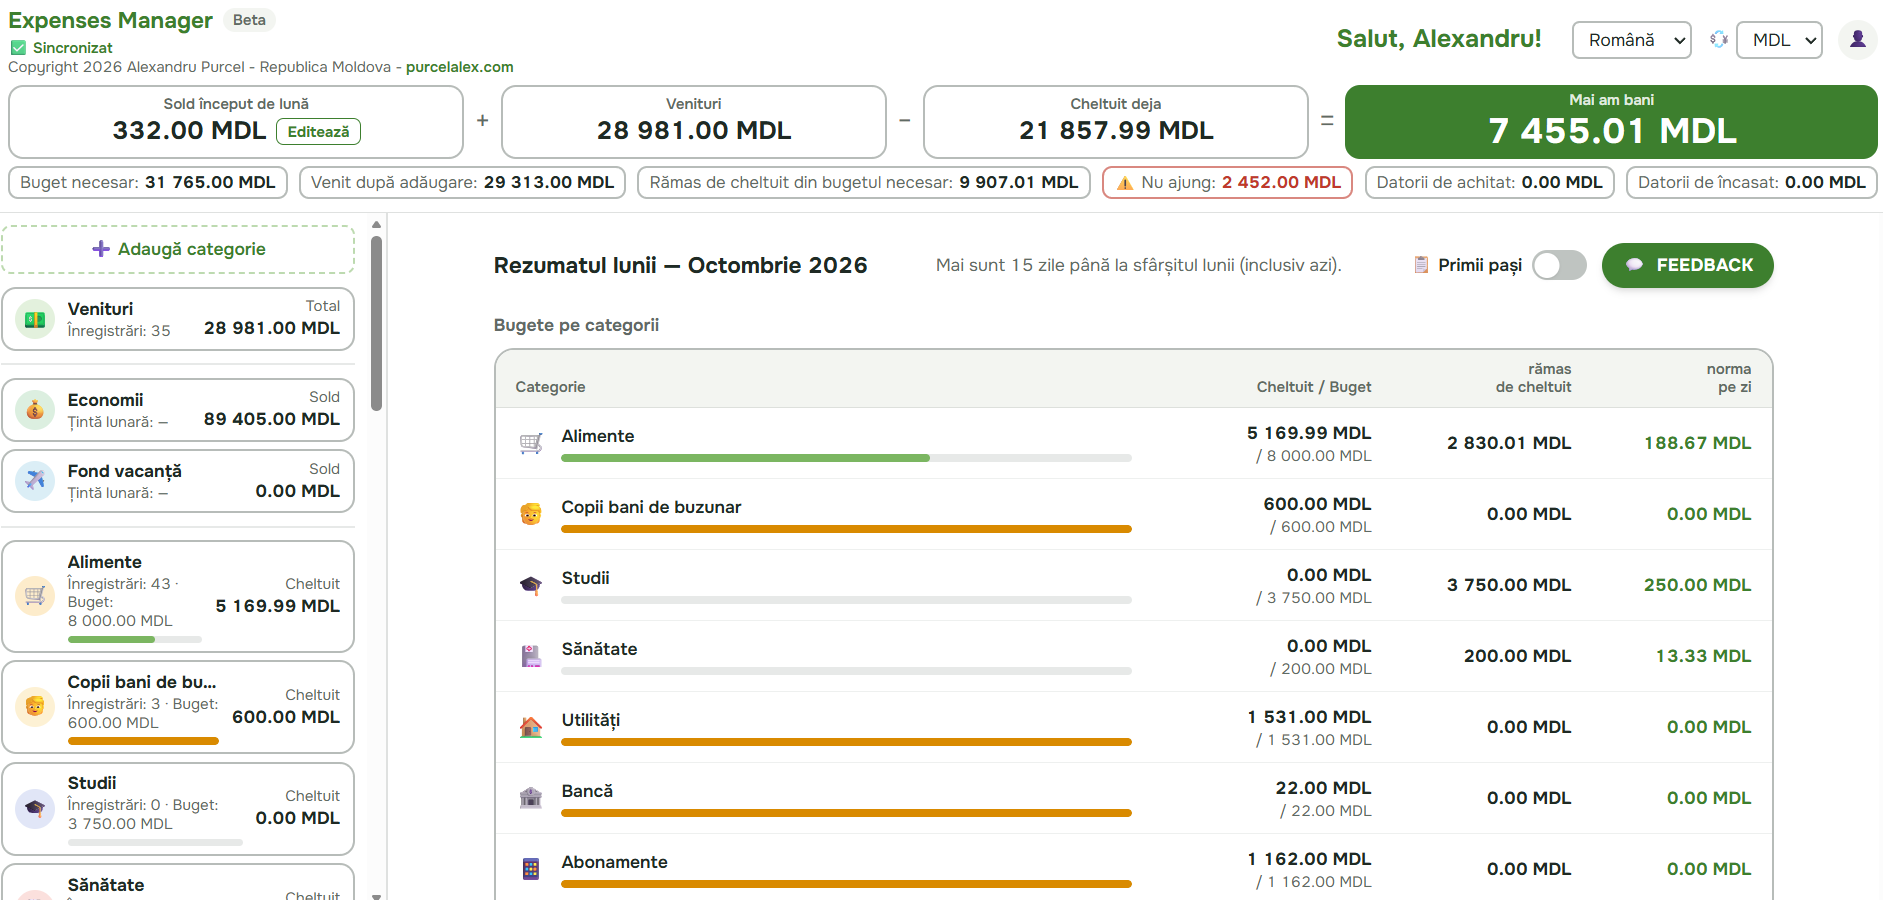This screenshot has height=900, width=1883.
Task: Open the Română language dropdown
Action: 1632,40
